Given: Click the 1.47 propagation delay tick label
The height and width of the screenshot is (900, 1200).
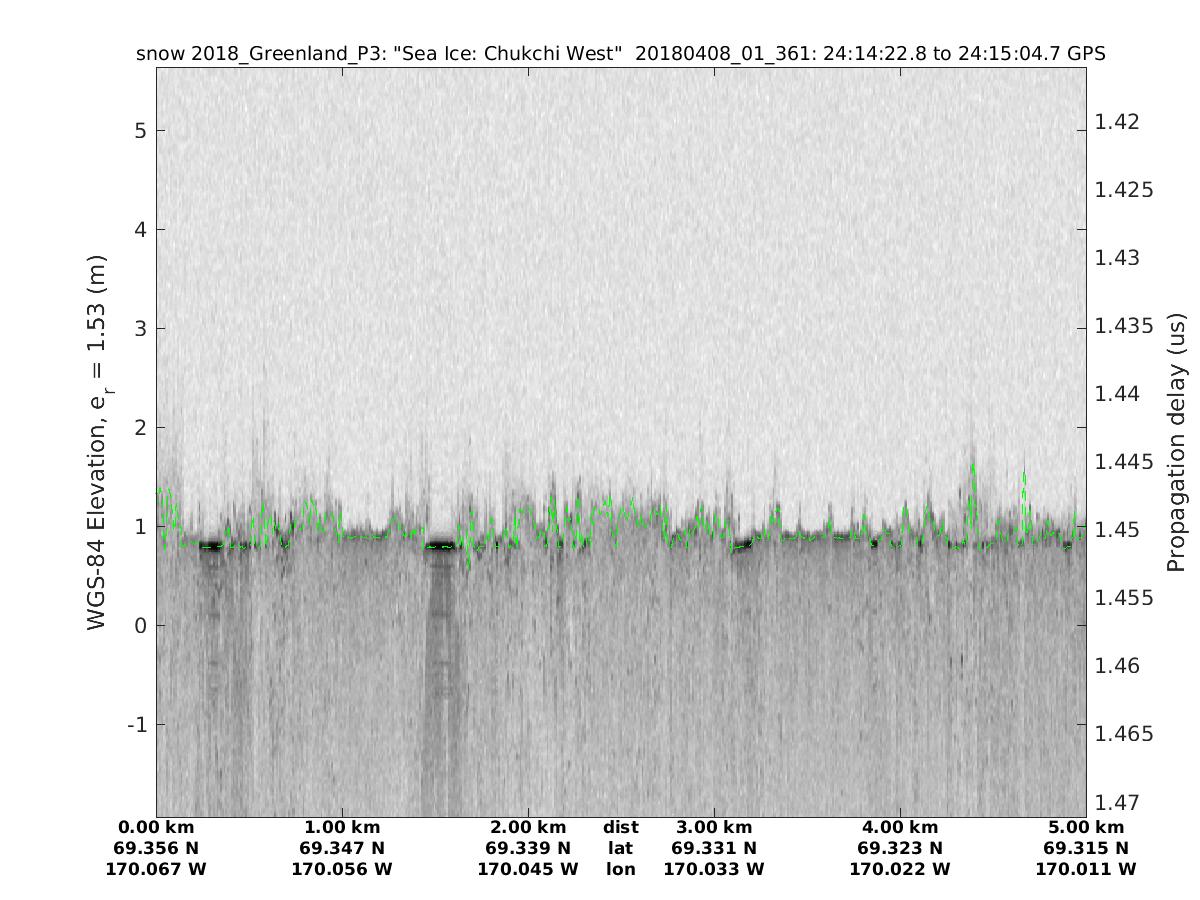Looking at the screenshot, I should pyautogui.click(x=1117, y=802).
